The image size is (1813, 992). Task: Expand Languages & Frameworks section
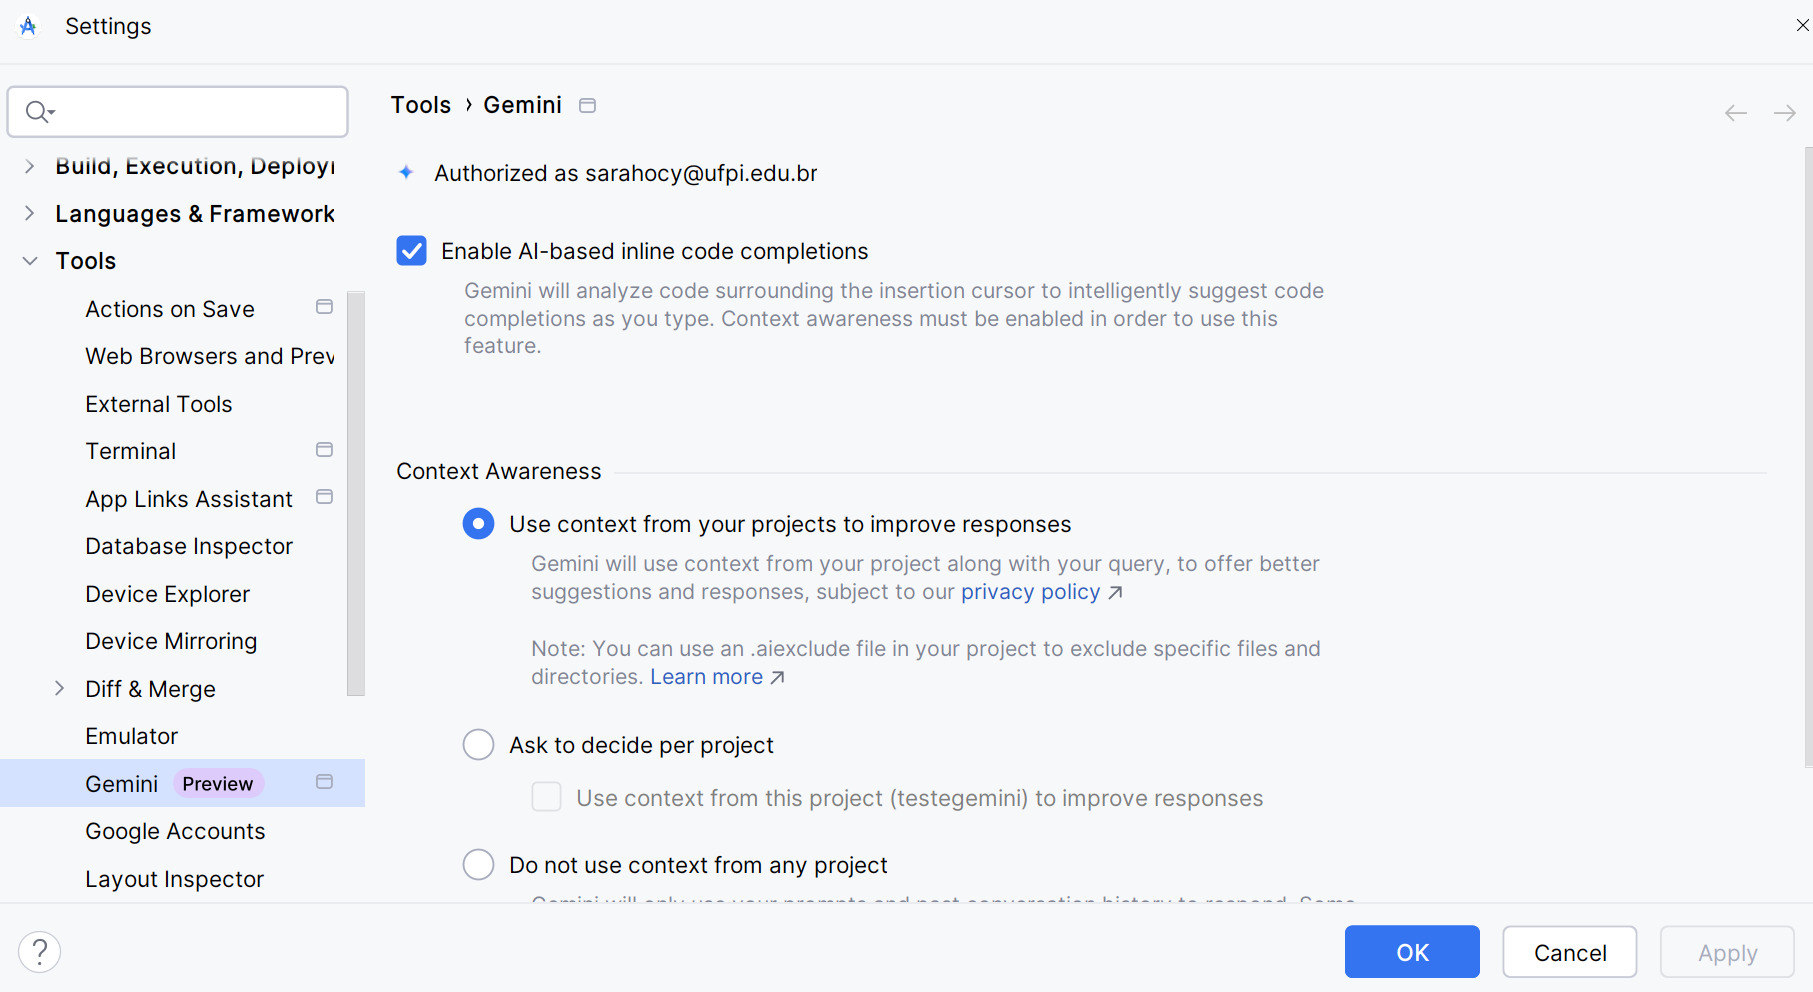tap(30, 213)
